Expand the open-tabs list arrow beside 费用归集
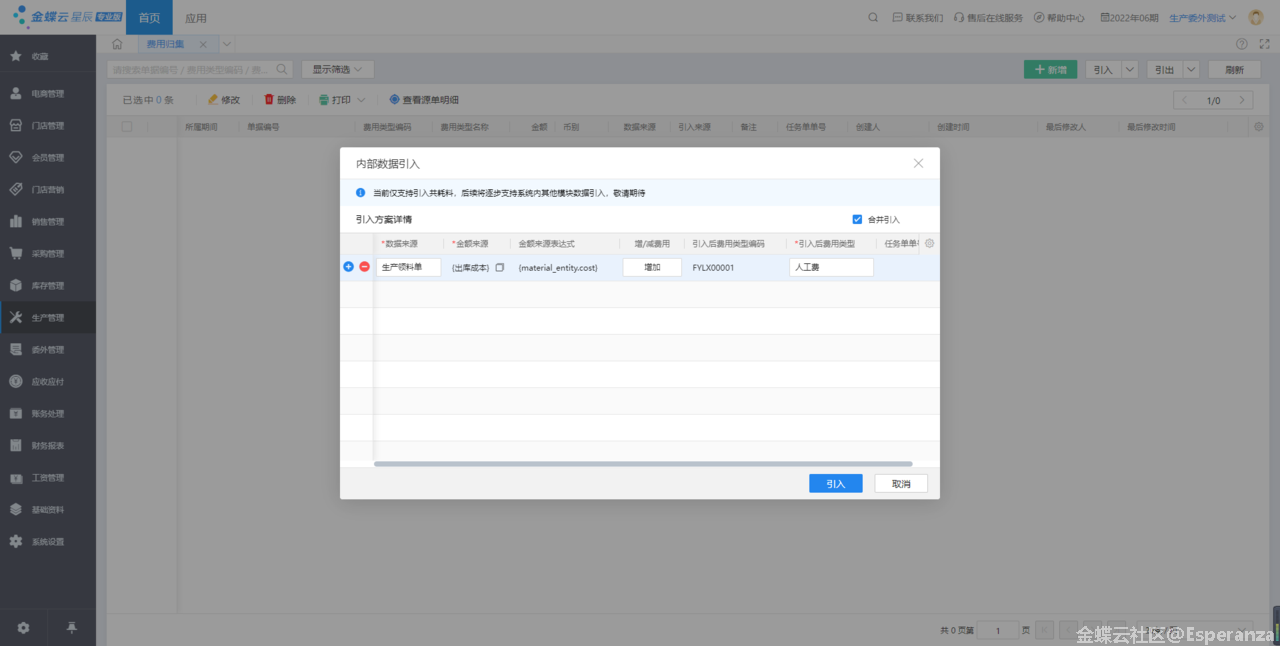This screenshot has width=1280, height=646. click(227, 44)
